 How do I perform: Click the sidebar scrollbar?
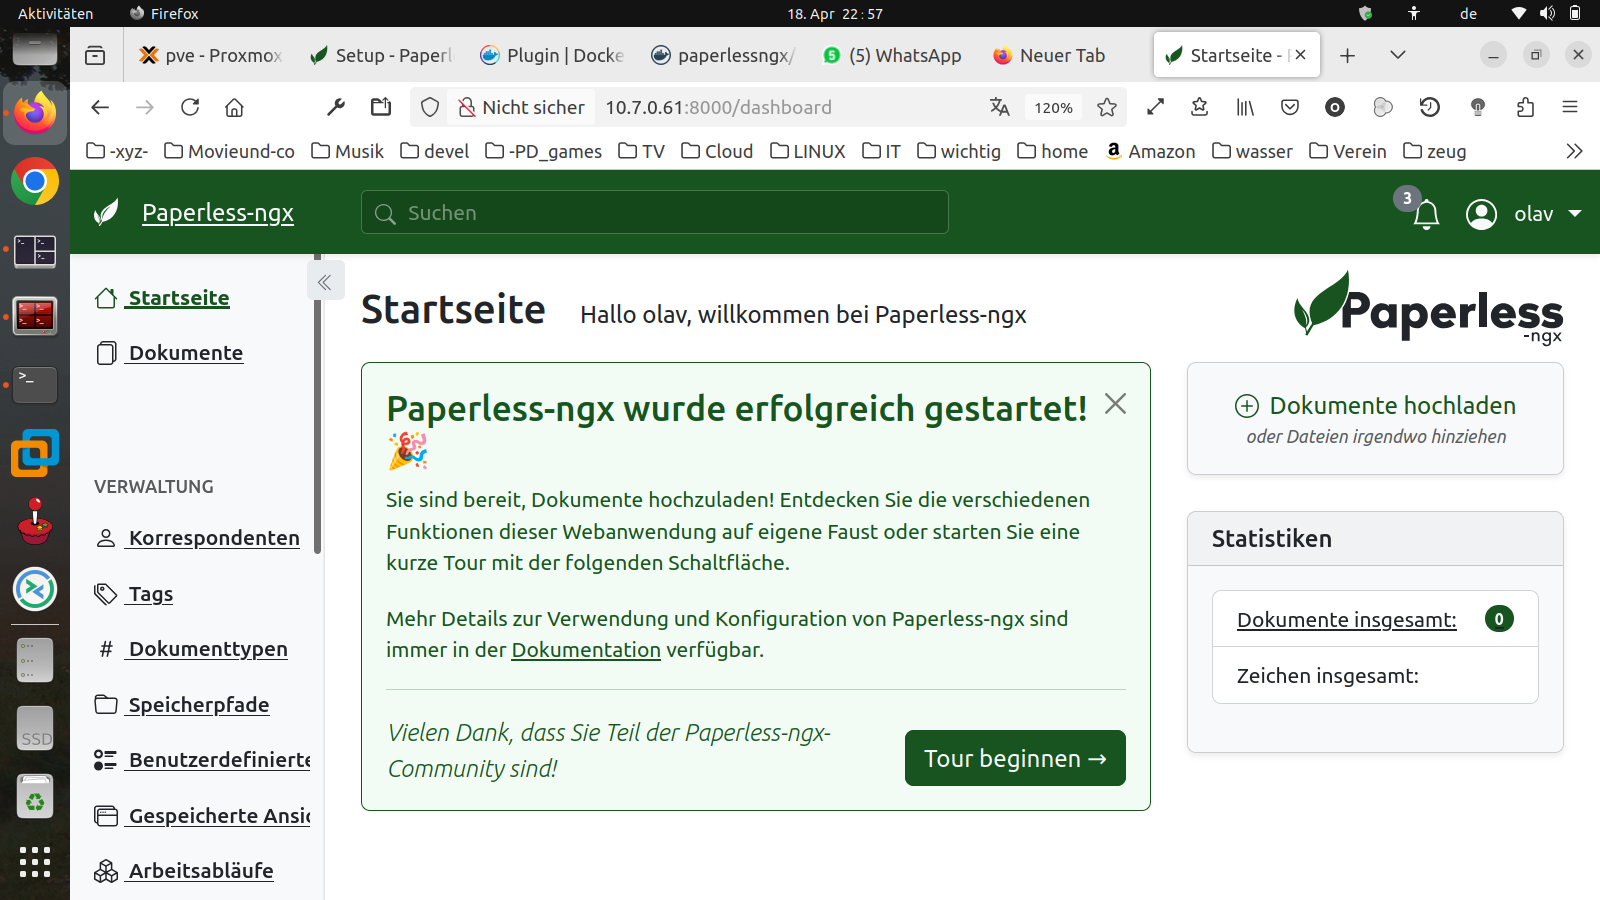pos(318,405)
